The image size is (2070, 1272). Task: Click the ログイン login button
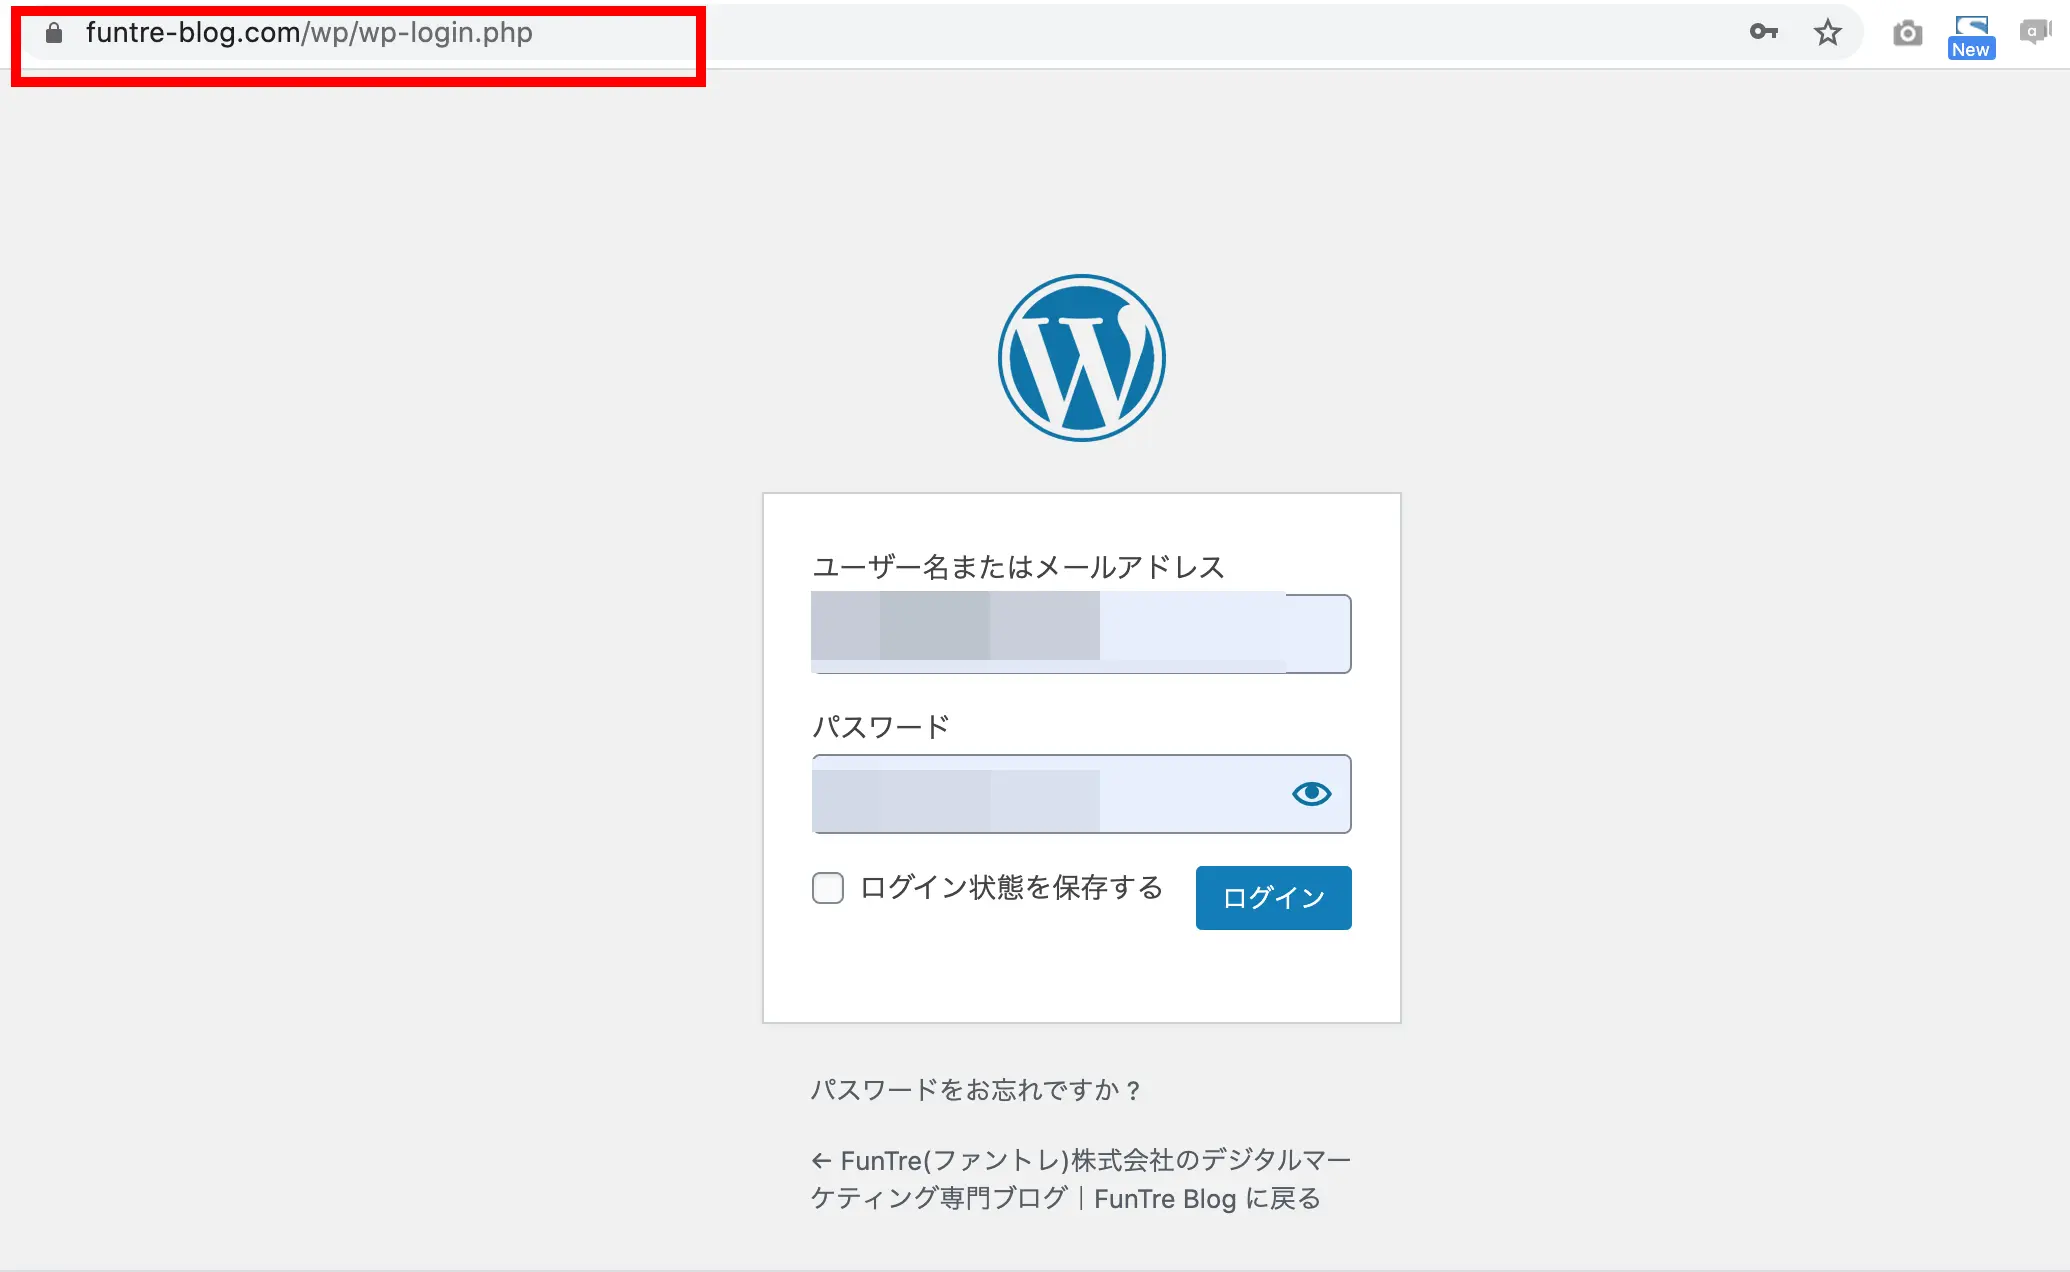[1272, 896]
